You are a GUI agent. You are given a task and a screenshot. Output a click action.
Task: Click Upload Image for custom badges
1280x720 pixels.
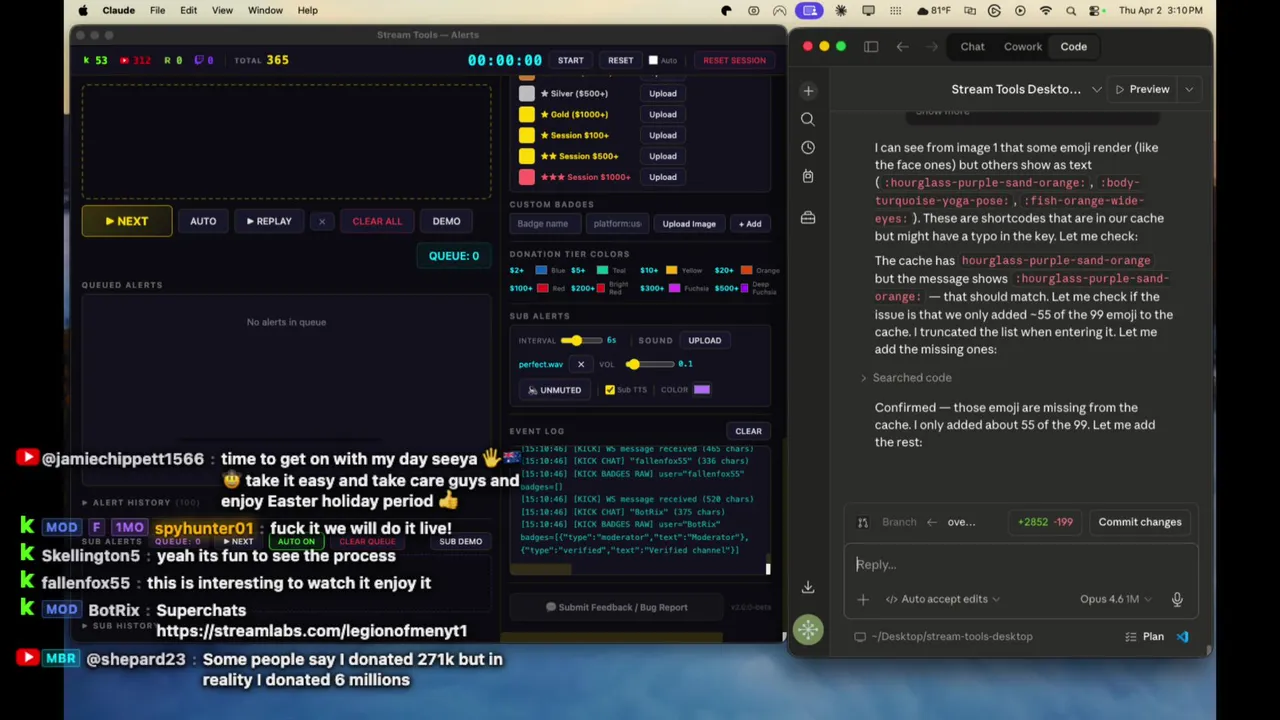click(688, 224)
